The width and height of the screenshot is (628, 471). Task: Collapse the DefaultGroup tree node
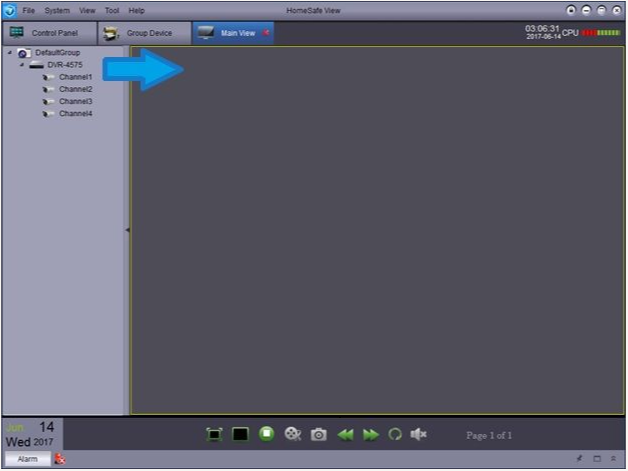click(10, 52)
